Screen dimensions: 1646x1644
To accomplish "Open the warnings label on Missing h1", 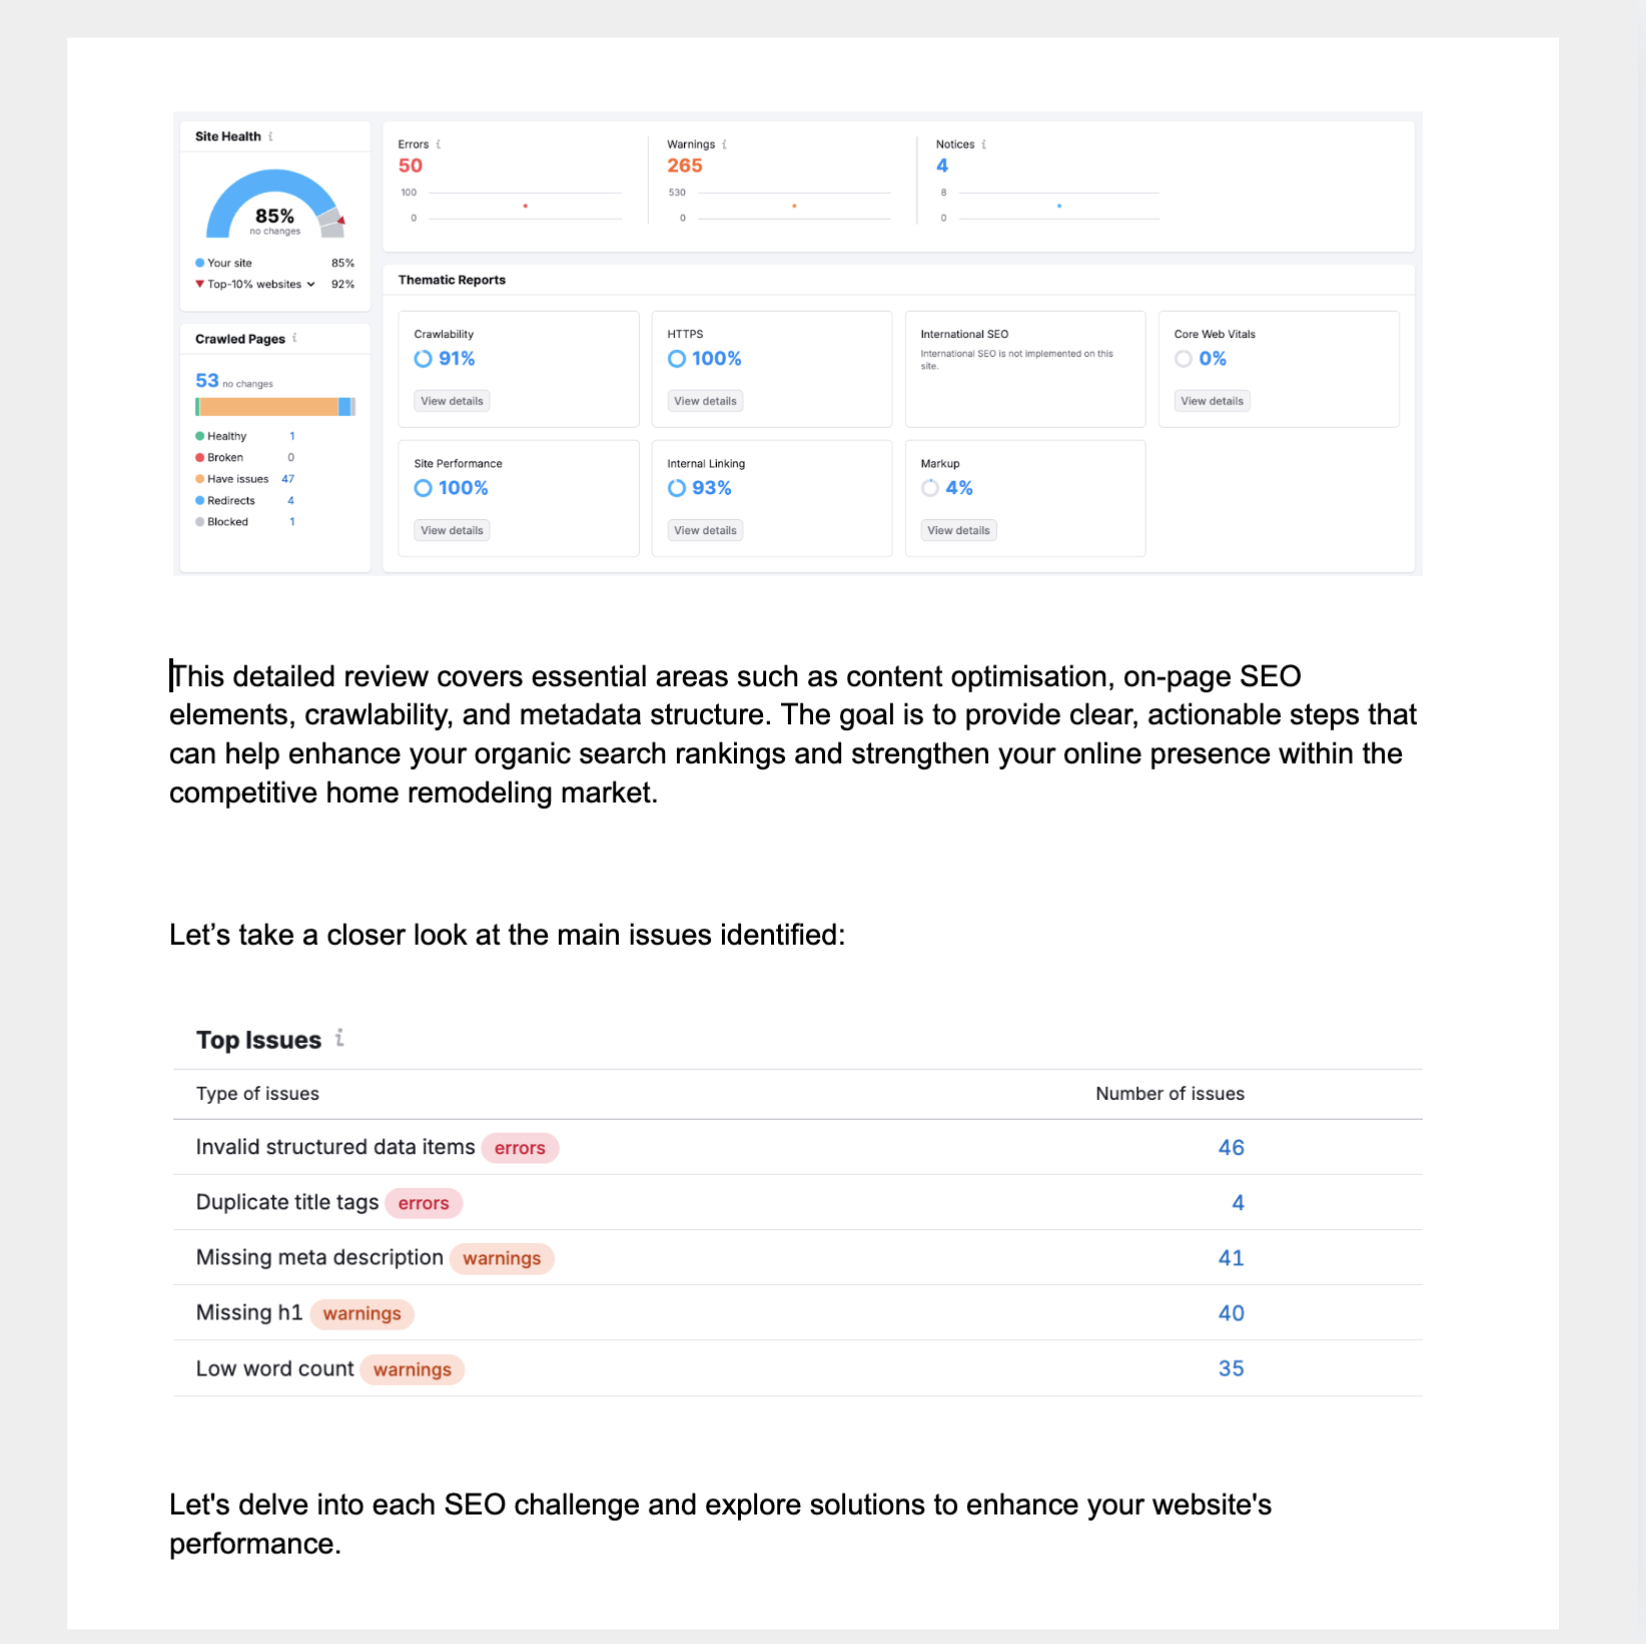I will tap(362, 1313).
